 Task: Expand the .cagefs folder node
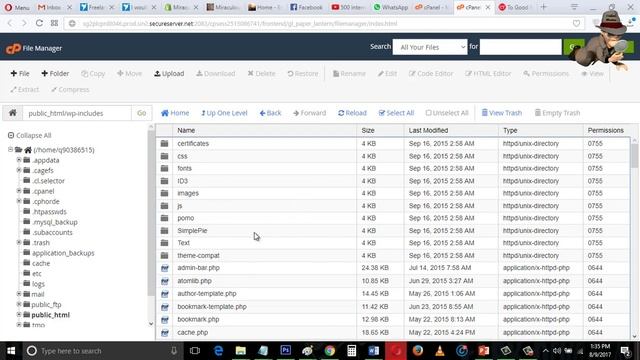coord(19,170)
